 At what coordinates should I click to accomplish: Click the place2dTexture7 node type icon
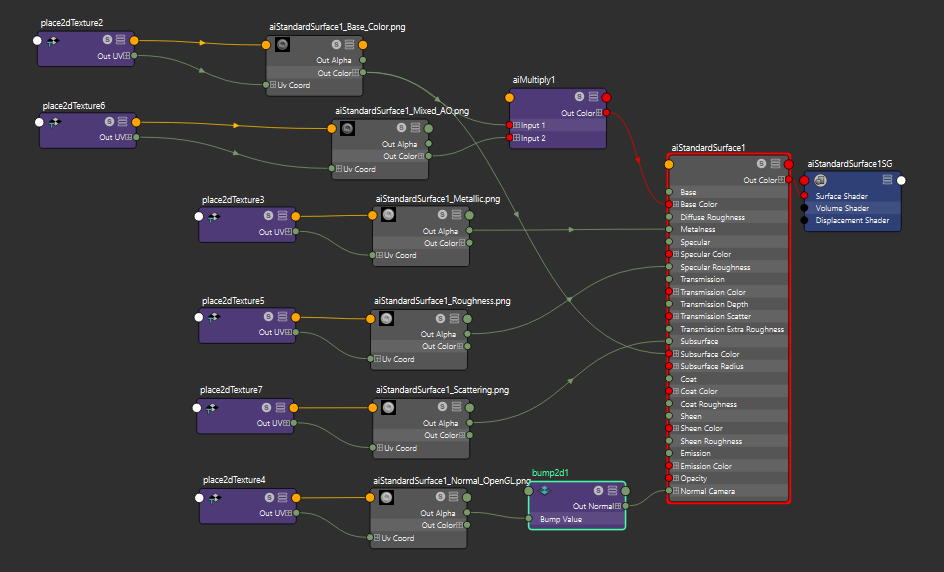[x=212, y=408]
